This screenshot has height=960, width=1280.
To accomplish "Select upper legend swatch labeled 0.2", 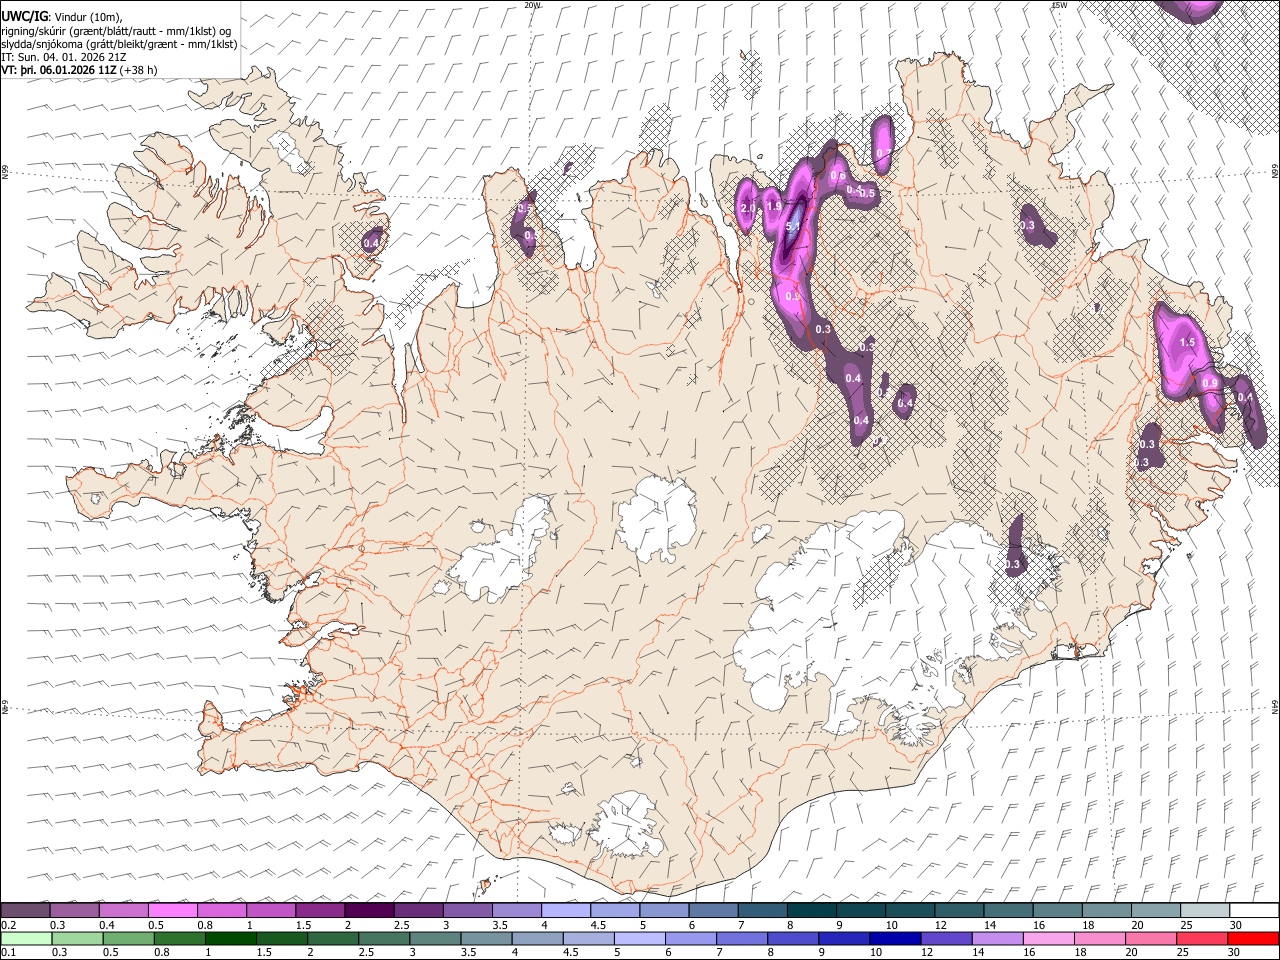I will point(25,911).
